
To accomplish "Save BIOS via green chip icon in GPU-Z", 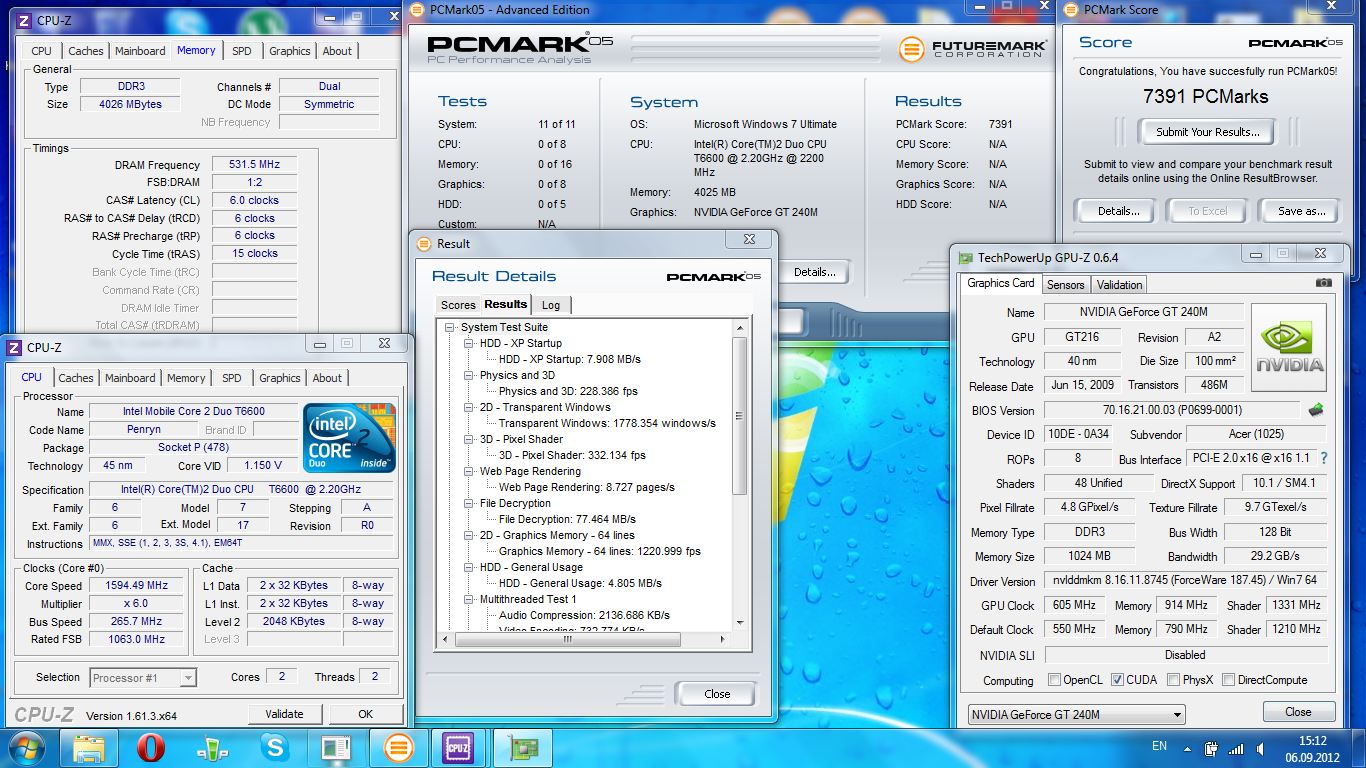I will pos(1316,409).
